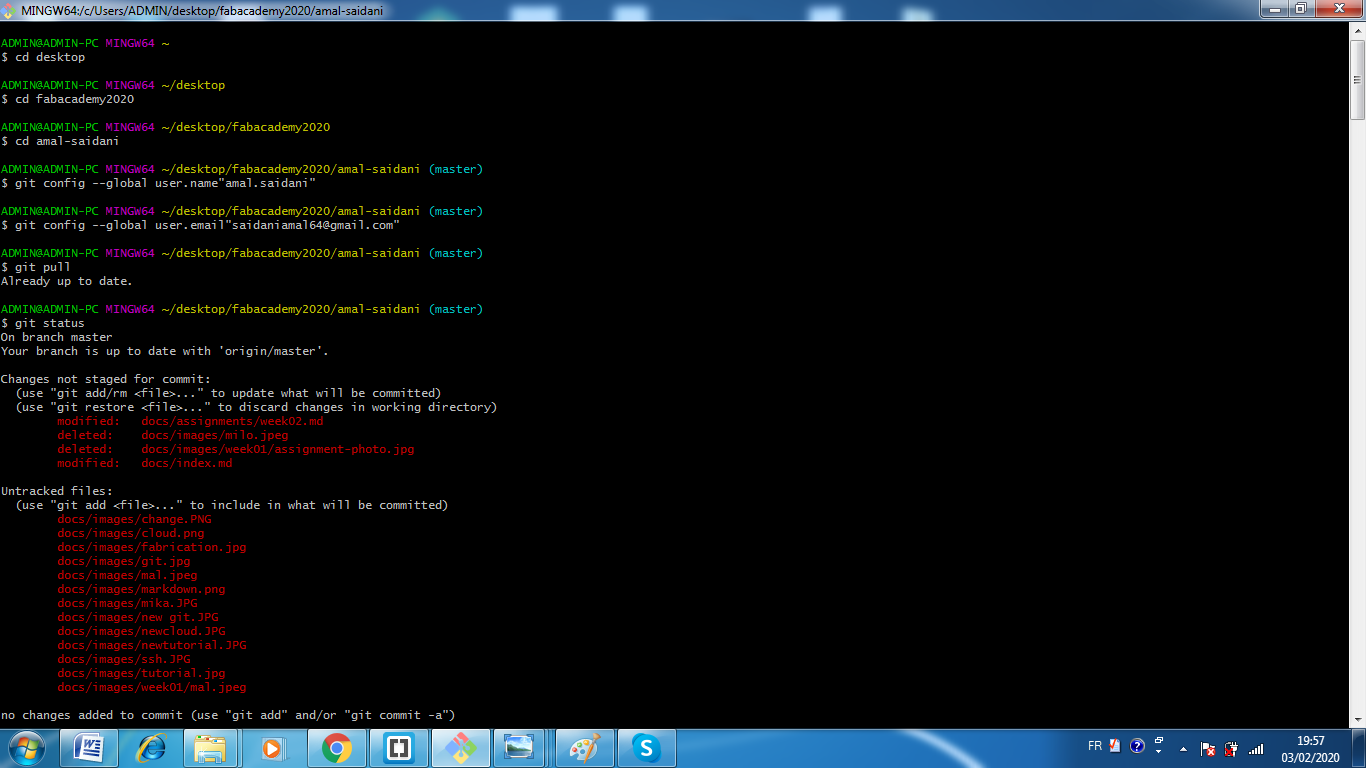Click the 'no changes added to commit' line

[228, 715]
